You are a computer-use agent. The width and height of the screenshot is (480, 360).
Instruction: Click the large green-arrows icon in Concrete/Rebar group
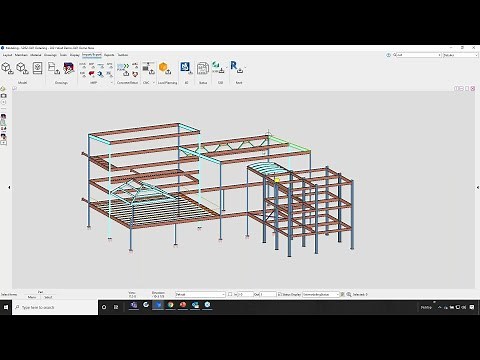[123, 69]
